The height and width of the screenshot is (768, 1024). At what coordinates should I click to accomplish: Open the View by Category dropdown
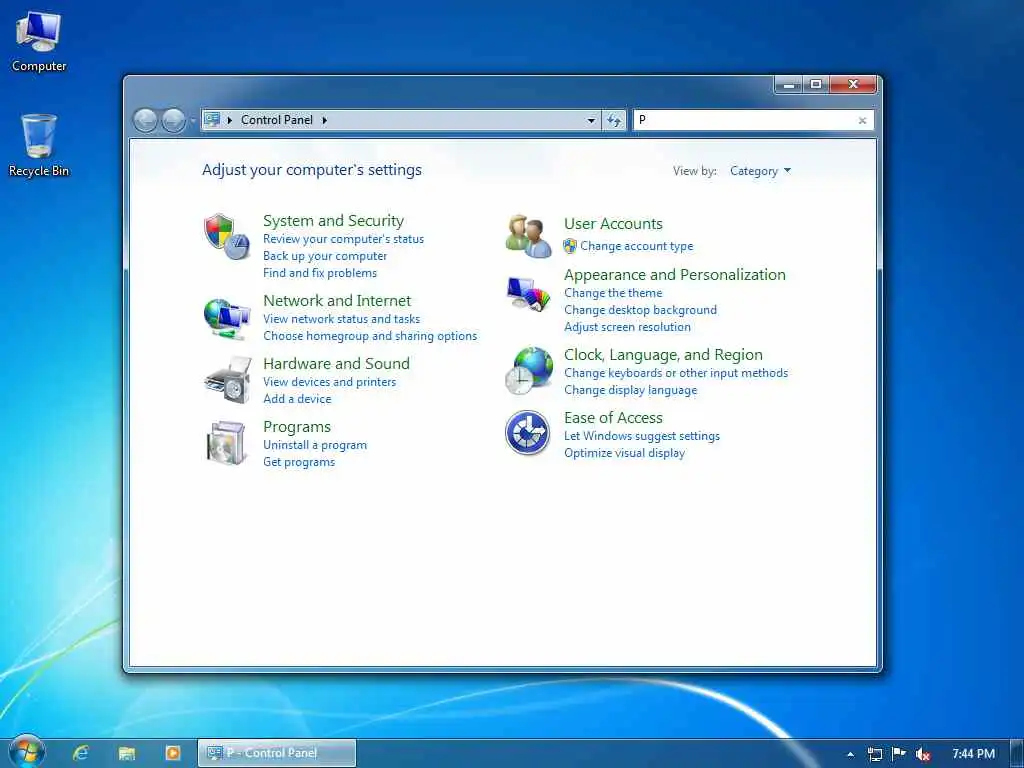[x=760, y=171]
